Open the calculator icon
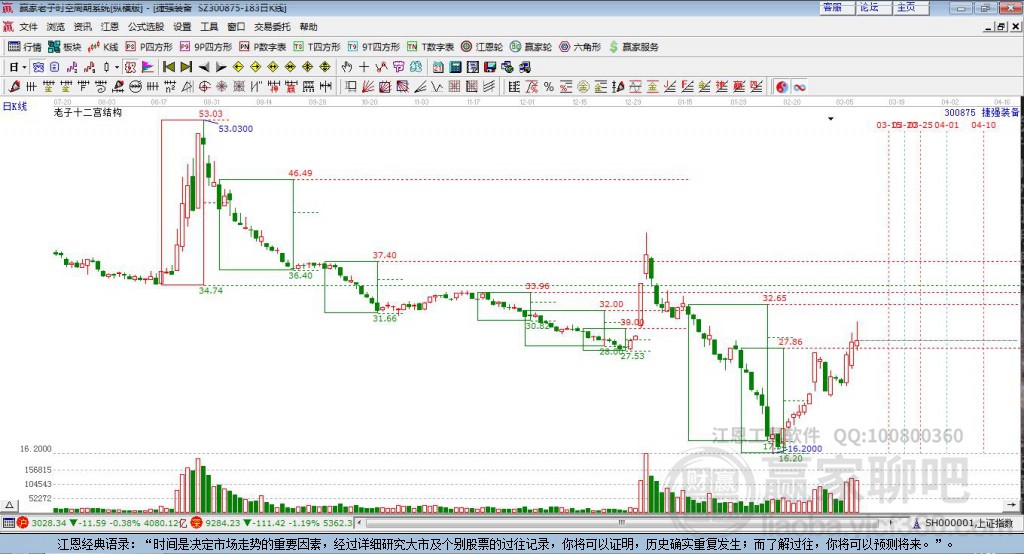The width and height of the screenshot is (1024, 554). pos(455,67)
